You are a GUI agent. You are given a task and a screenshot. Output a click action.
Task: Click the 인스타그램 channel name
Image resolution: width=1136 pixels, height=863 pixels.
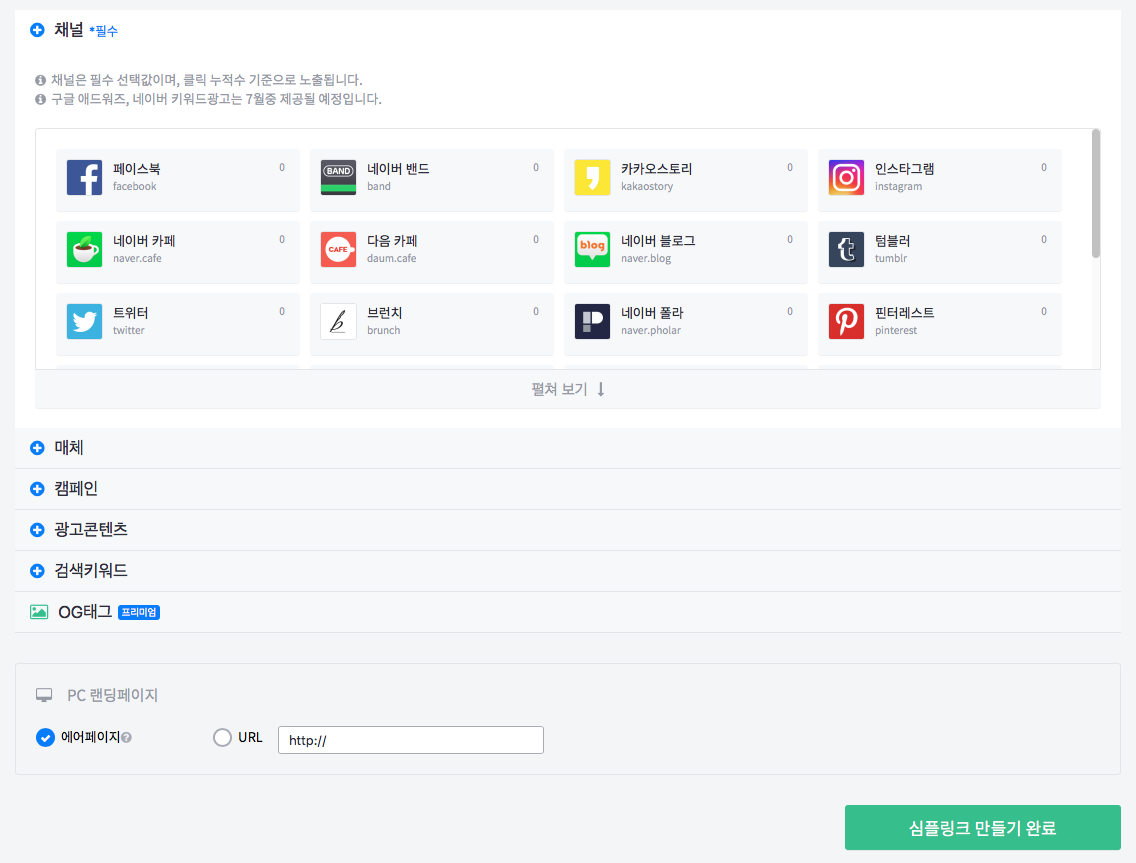coord(904,169)
